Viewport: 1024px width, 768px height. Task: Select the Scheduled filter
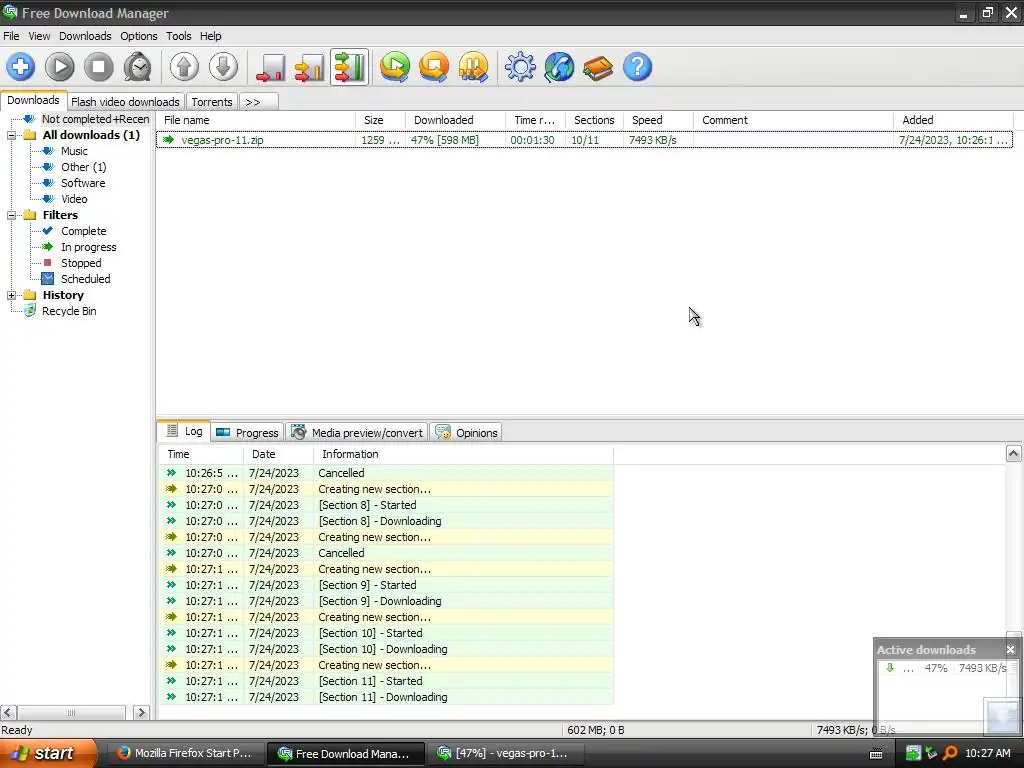pos(86,279)
